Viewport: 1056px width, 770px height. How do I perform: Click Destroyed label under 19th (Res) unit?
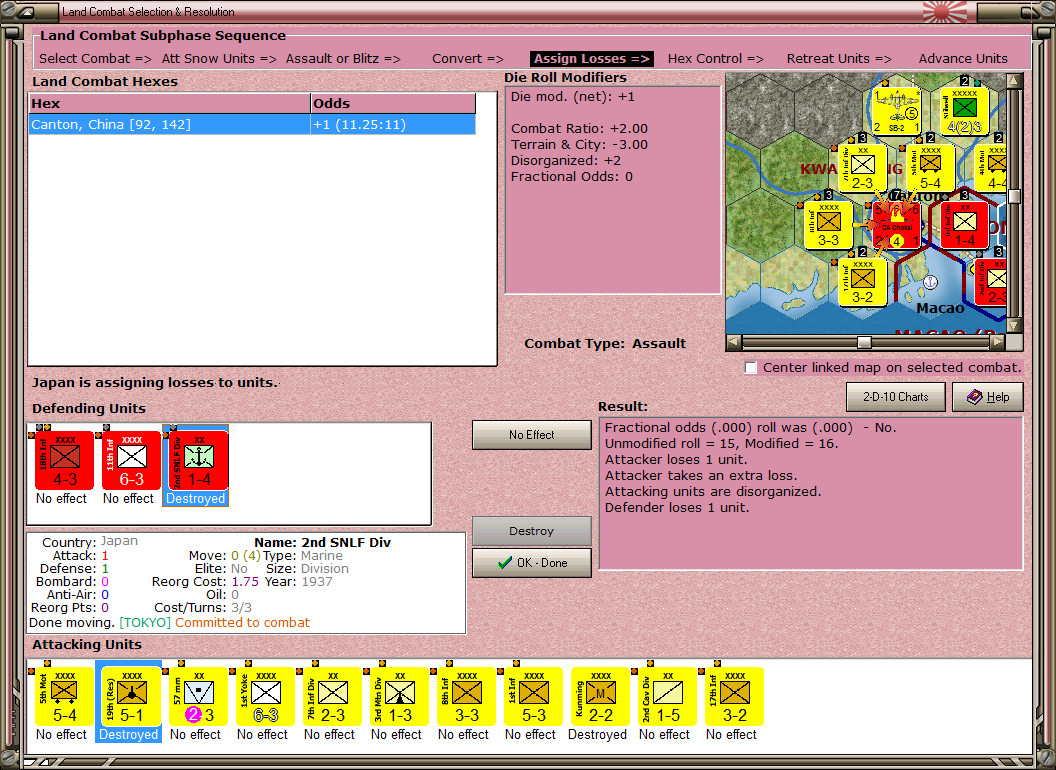pos(129,734)
